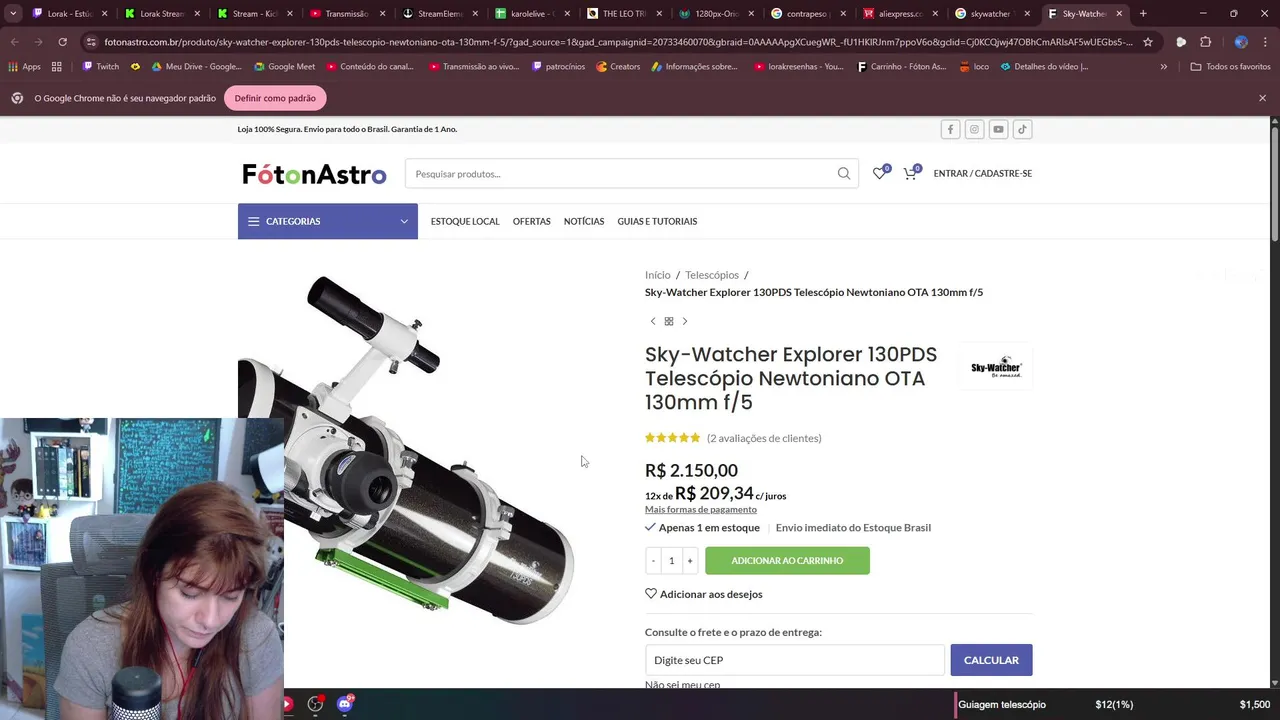The image size is (1280, 720).
Task: Show more bookmarks chevron
Action: pos(1163,67)
